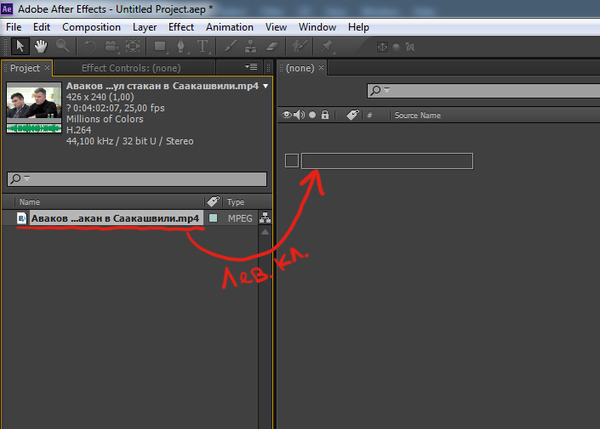600x429 pixels.
Task: Click the footage preview thumbnail
Action: [x=34, y=108]
